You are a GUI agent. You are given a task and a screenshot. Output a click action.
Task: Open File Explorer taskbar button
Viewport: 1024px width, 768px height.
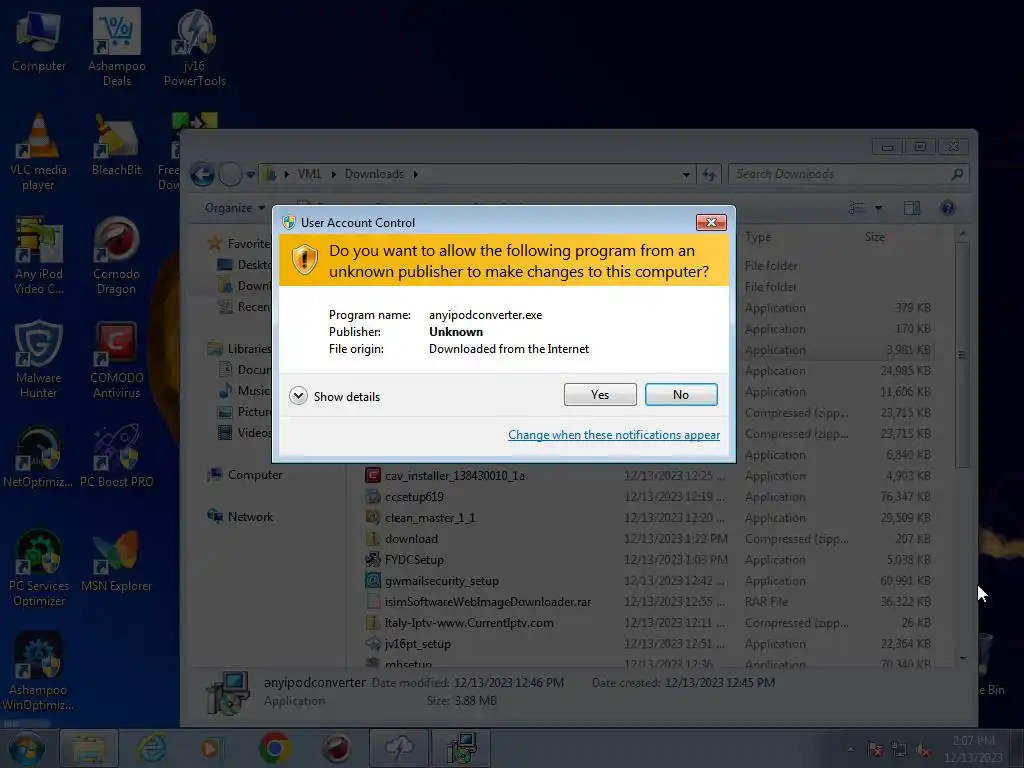click(x=89, y=748)
